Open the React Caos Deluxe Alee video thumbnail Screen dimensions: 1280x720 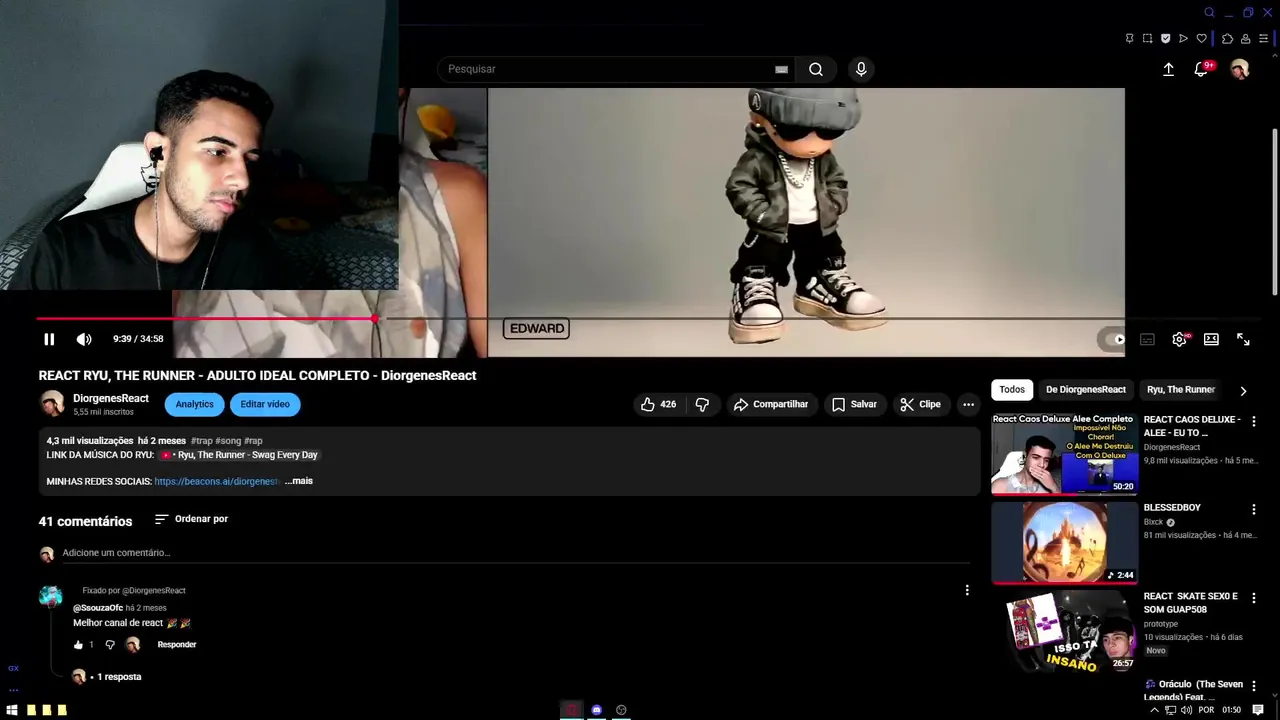(1064, 454)
